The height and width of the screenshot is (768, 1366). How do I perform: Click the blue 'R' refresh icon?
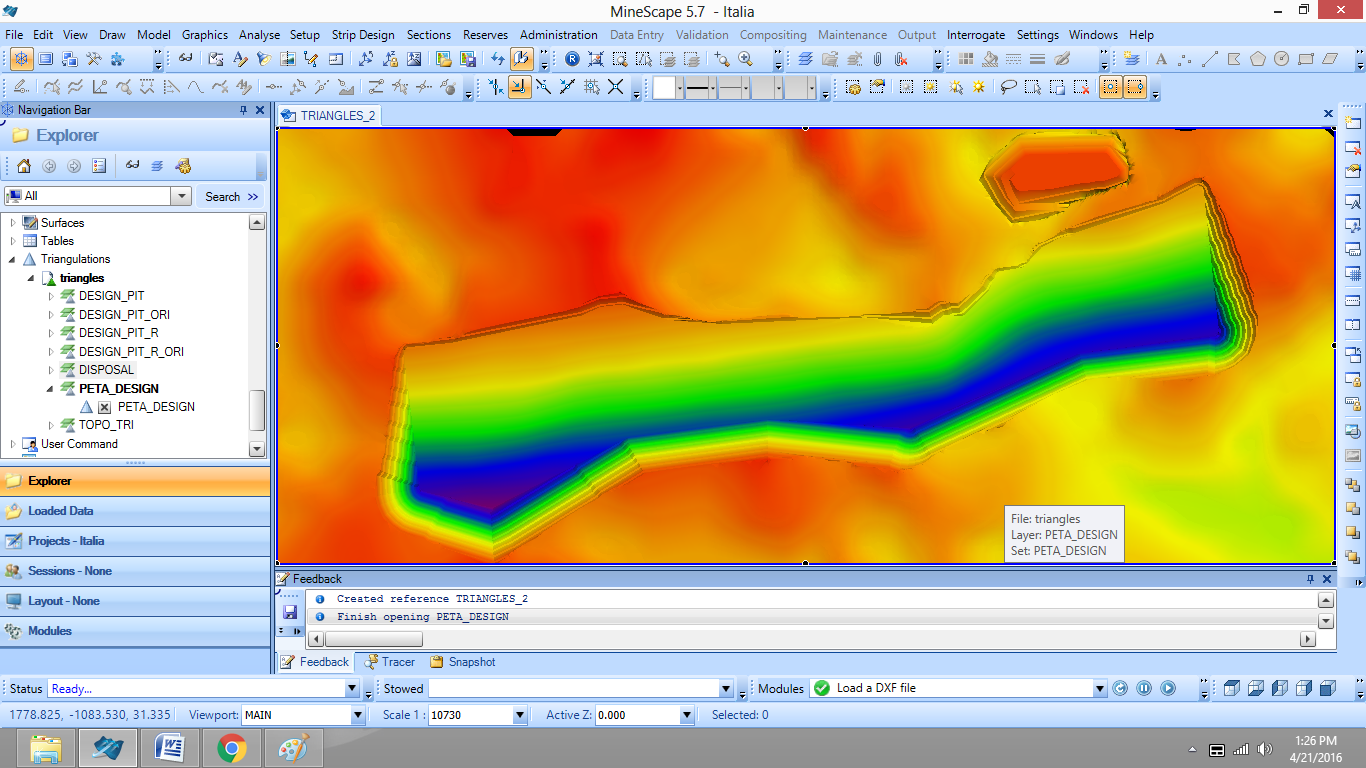click(x=572, y=60)
